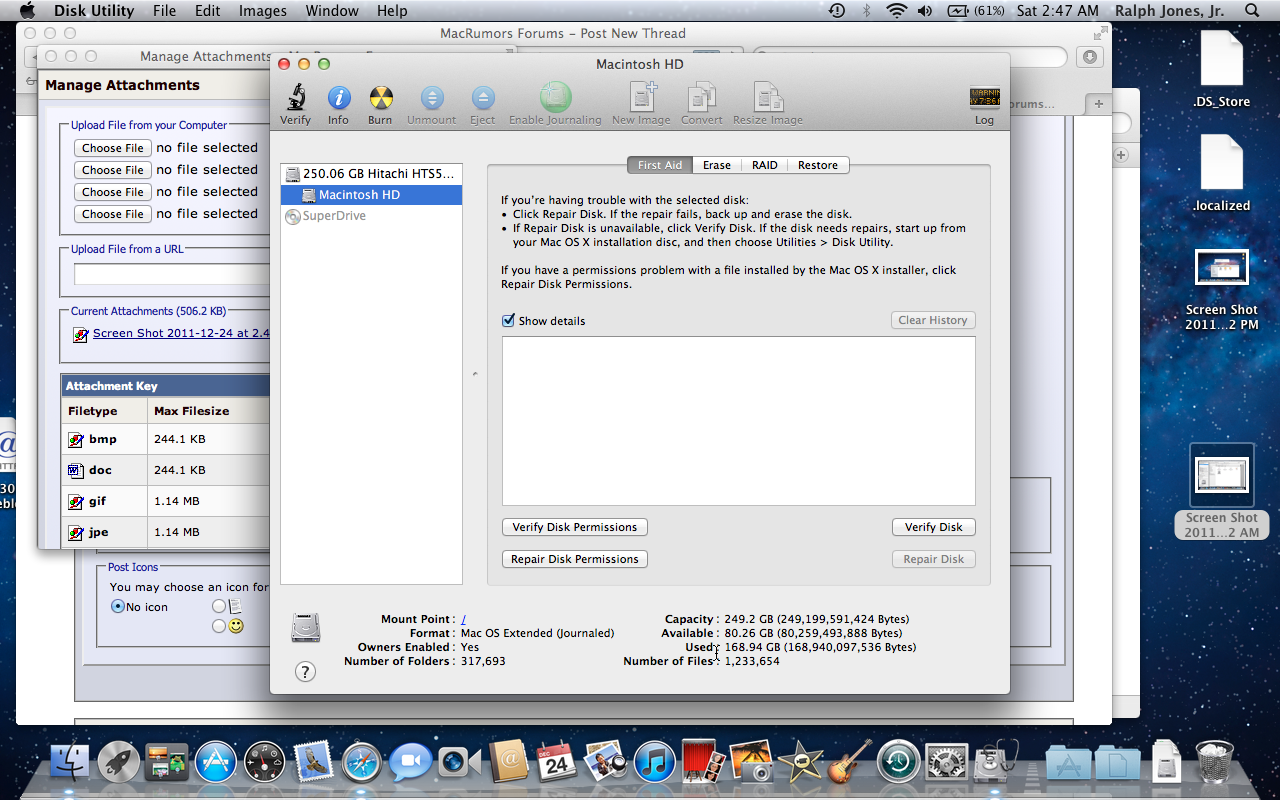
Task: Open the App Store from the dock
Action: click(216, 762)
